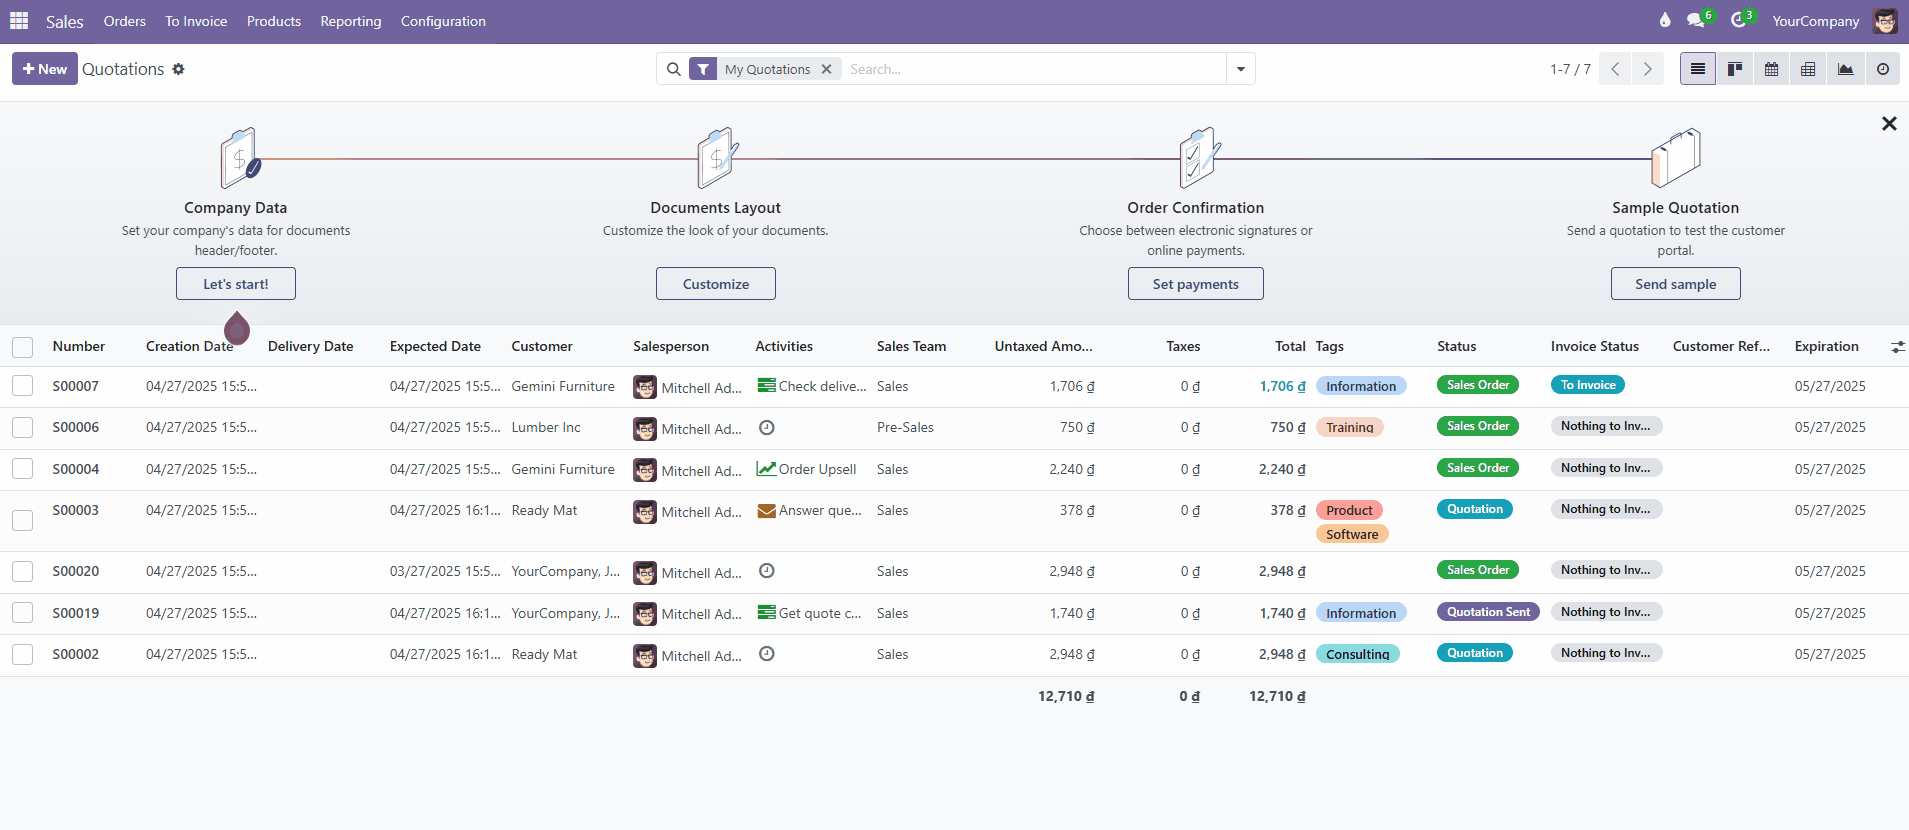Click the Information tag on S00007
This screenshot has height=830, width=1909.
coord(1361,386)
